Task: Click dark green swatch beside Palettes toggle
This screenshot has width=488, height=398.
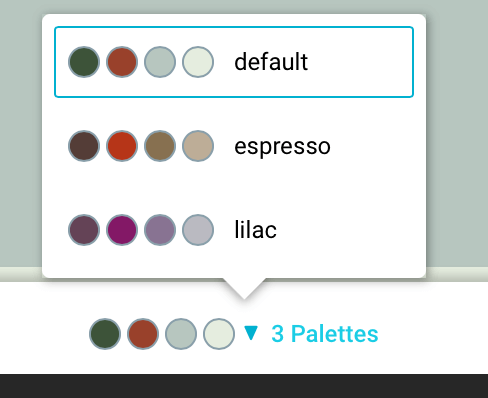Action: (x=105, y=334)
